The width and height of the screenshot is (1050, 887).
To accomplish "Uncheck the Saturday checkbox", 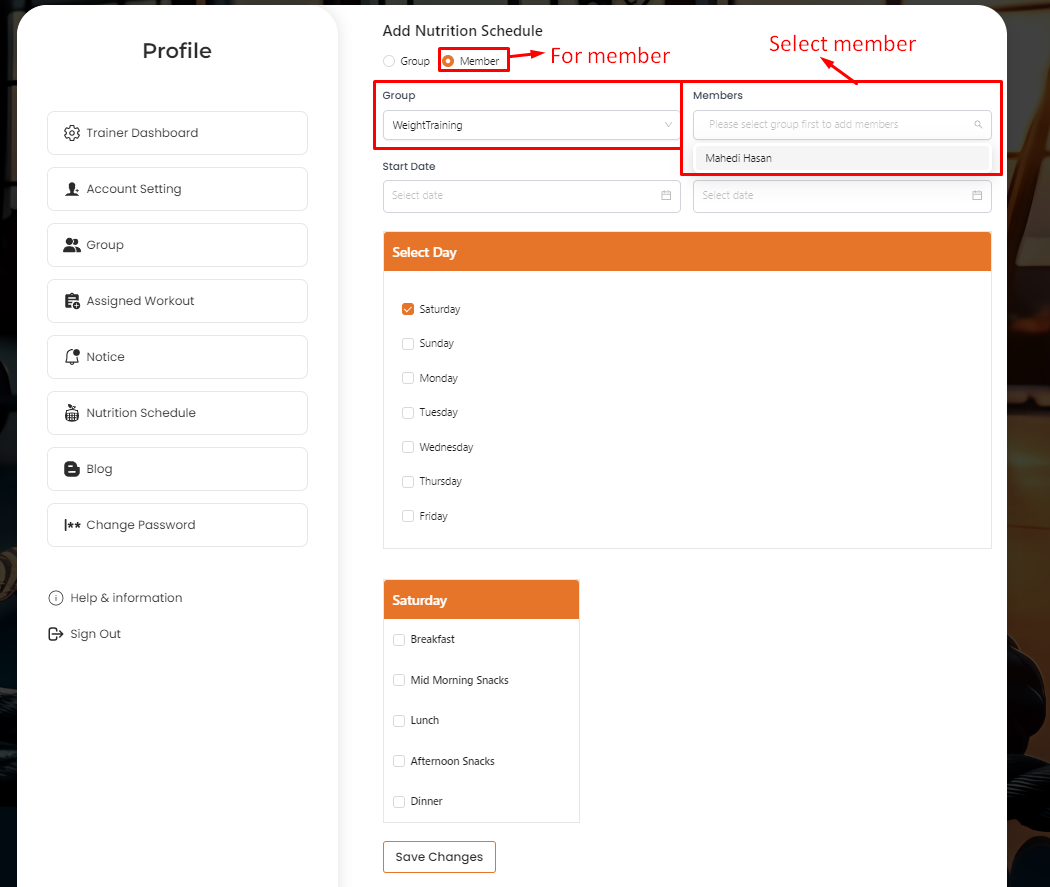I will (408, 309).
